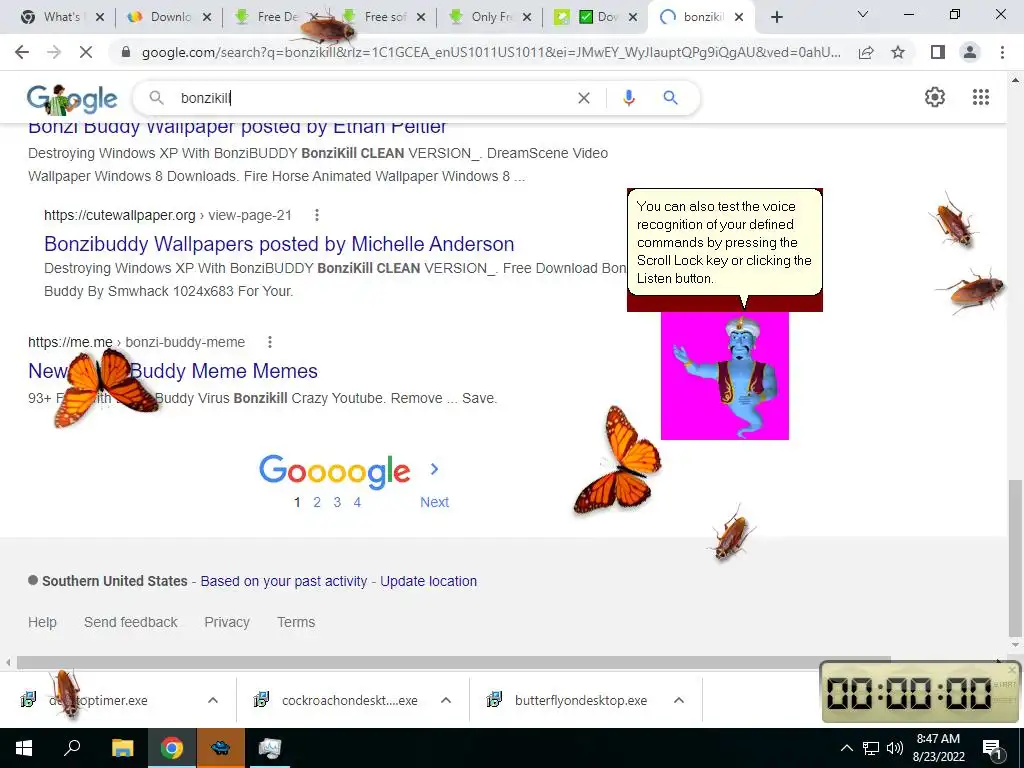Share this page via address bar icon
1024x768 pixels.
pos(866,52)
